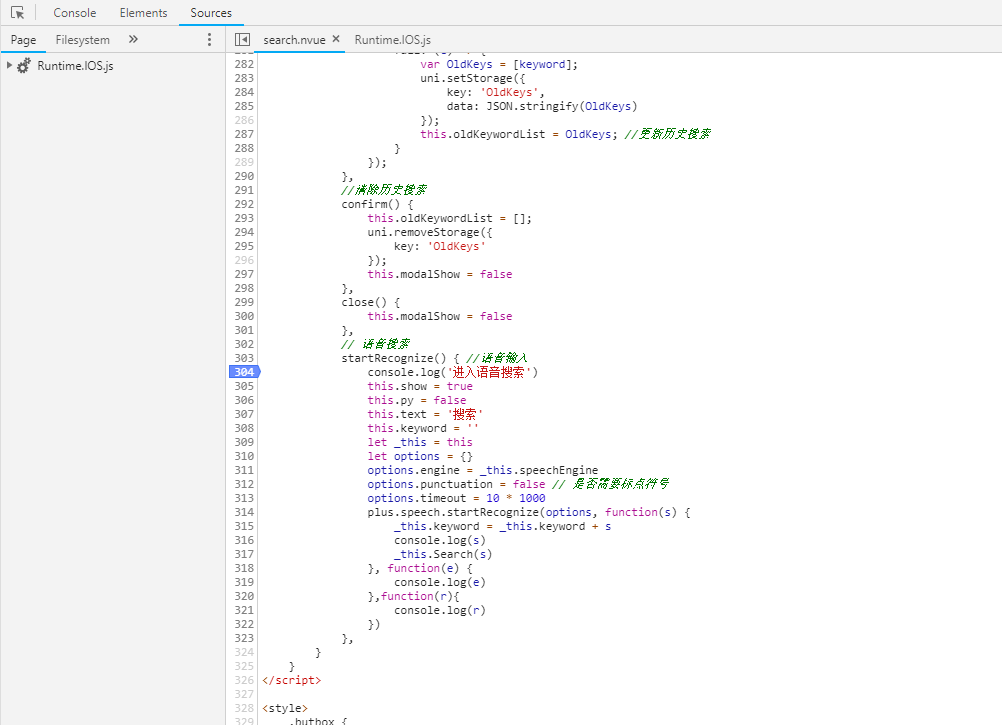The height and width of the screenshot is (725, 1002).
Task: Show more navigator tabs via double chevron
Action: (x=133, y=39)
